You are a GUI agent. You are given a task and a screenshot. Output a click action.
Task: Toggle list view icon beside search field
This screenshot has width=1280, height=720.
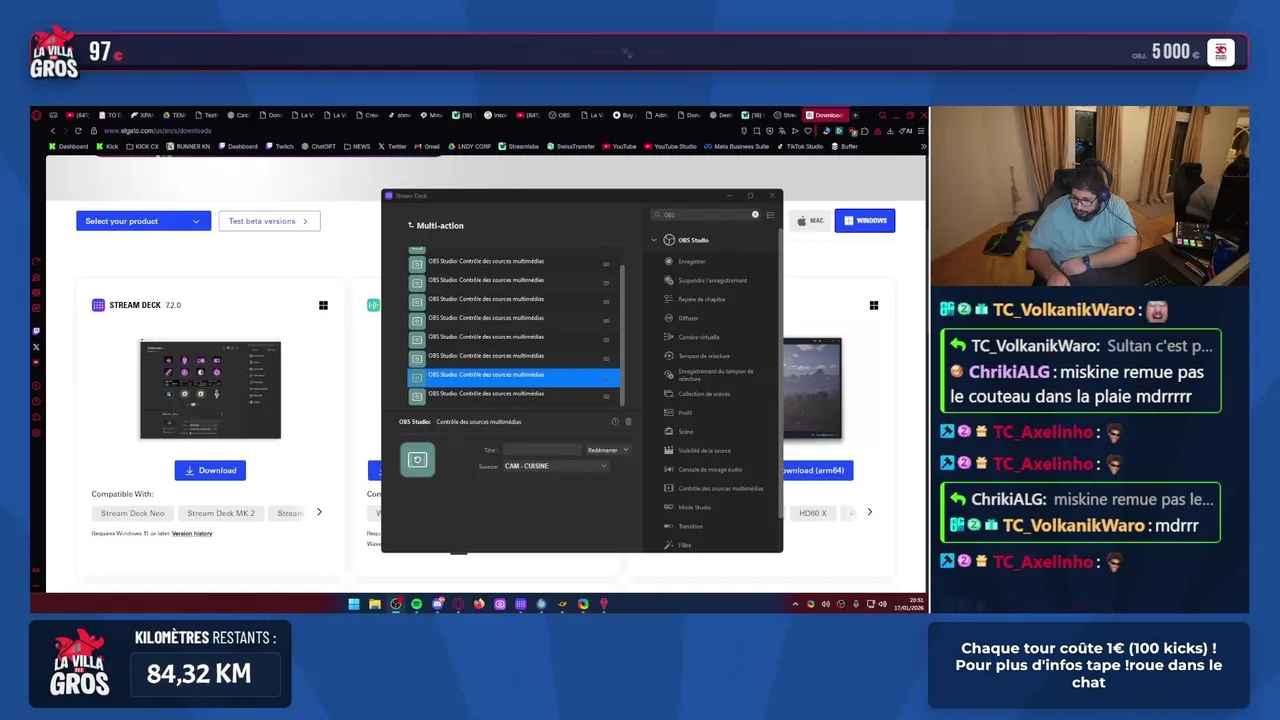(770, 215)
